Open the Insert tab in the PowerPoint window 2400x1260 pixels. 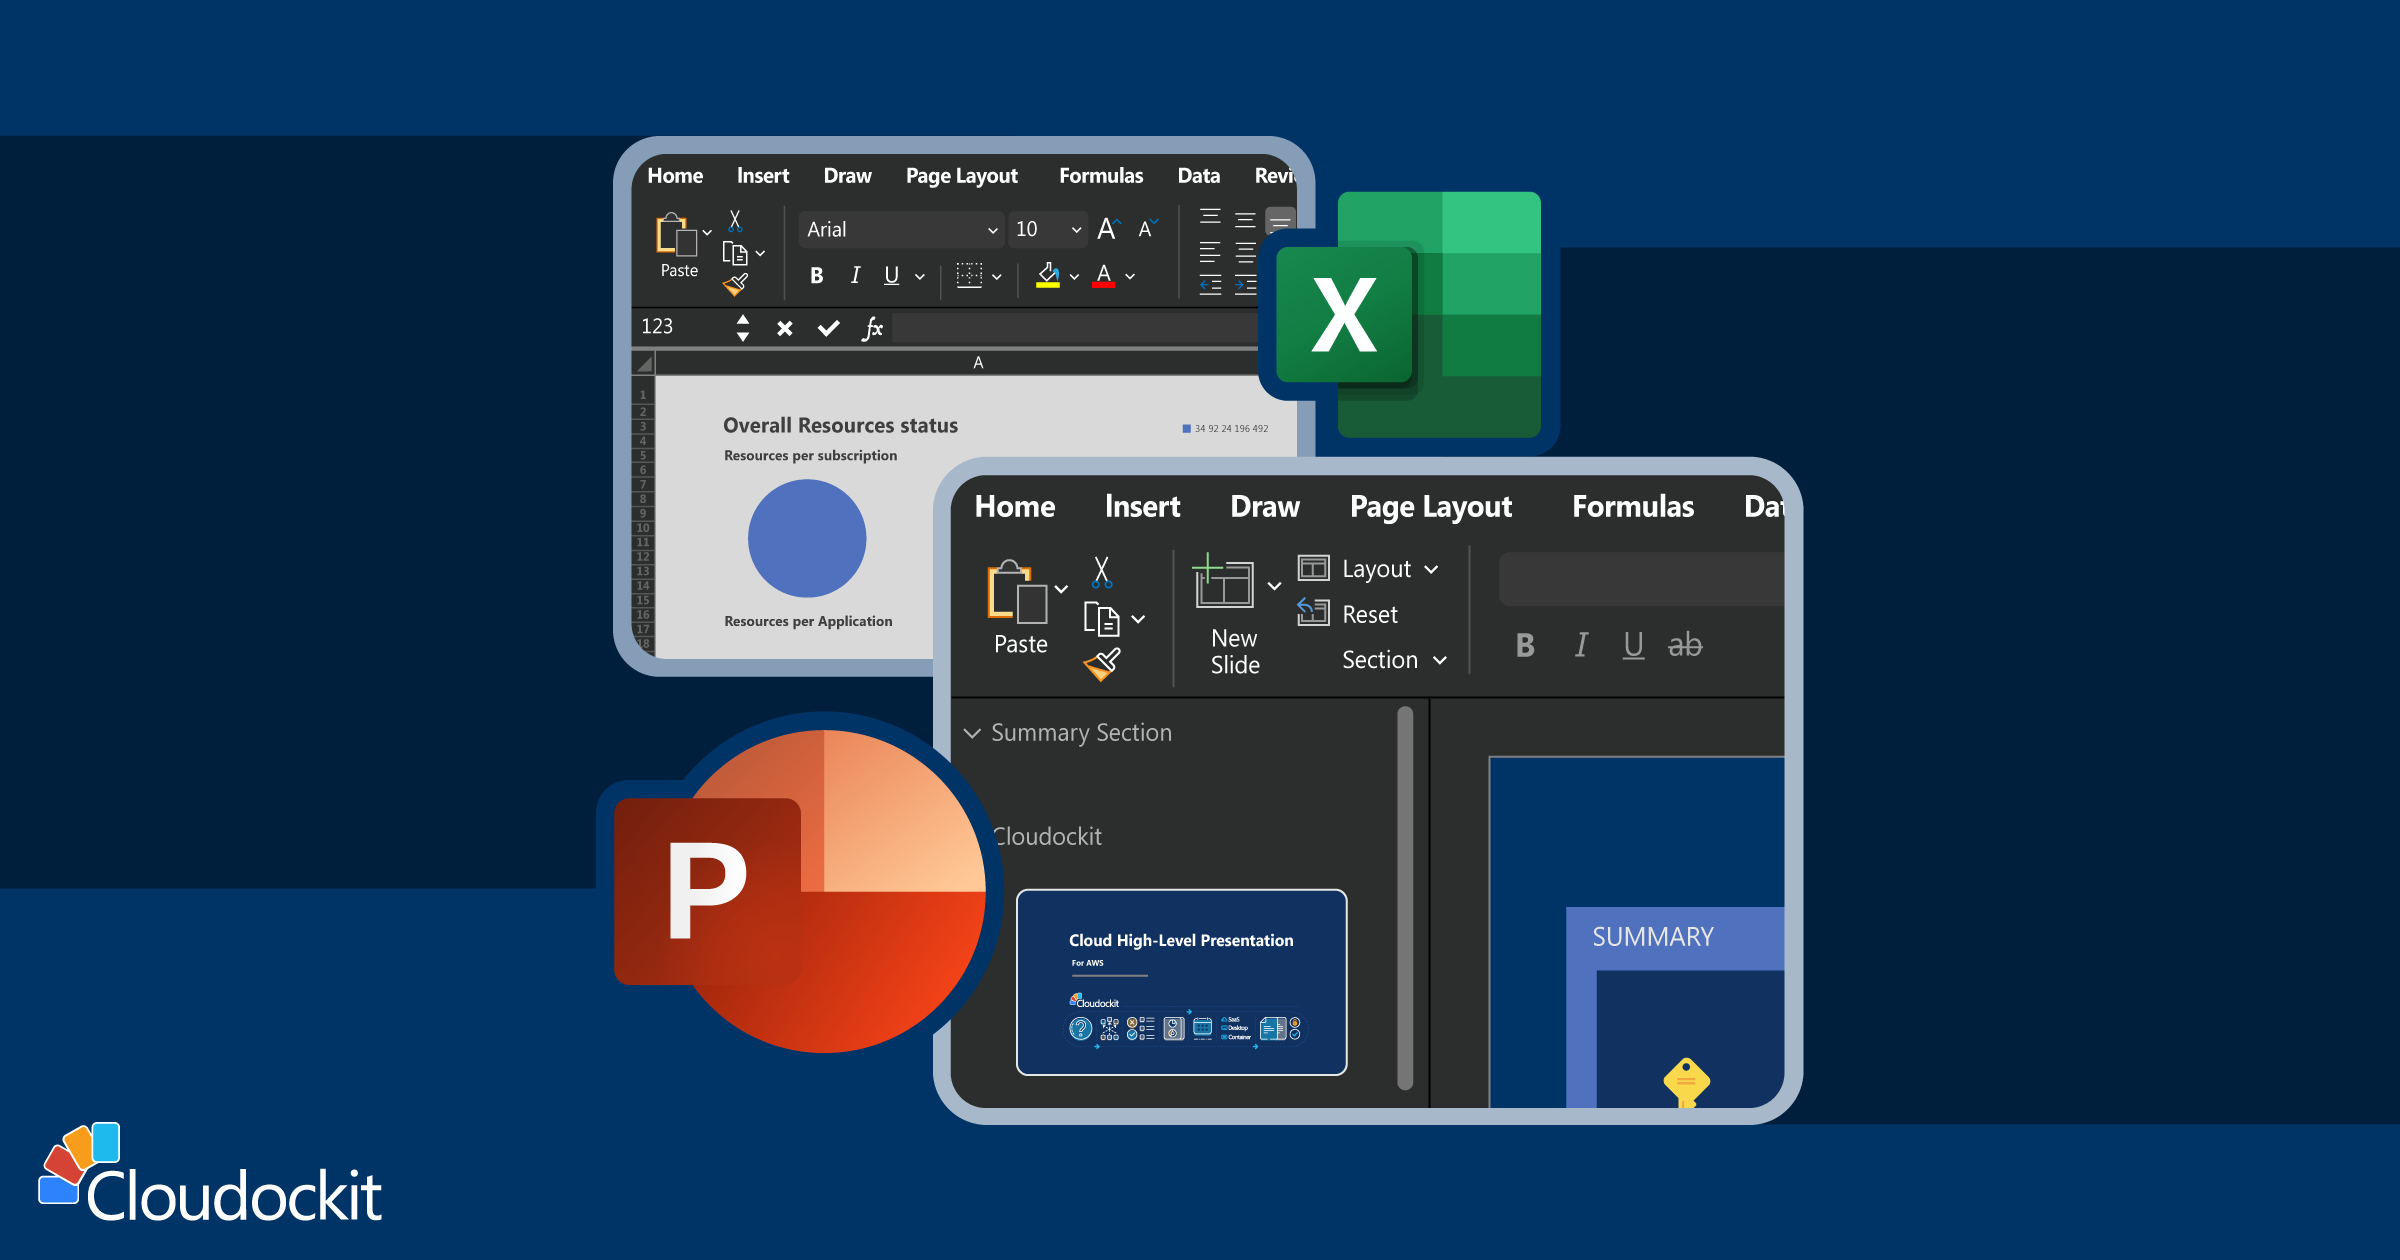coord(1142,507)
